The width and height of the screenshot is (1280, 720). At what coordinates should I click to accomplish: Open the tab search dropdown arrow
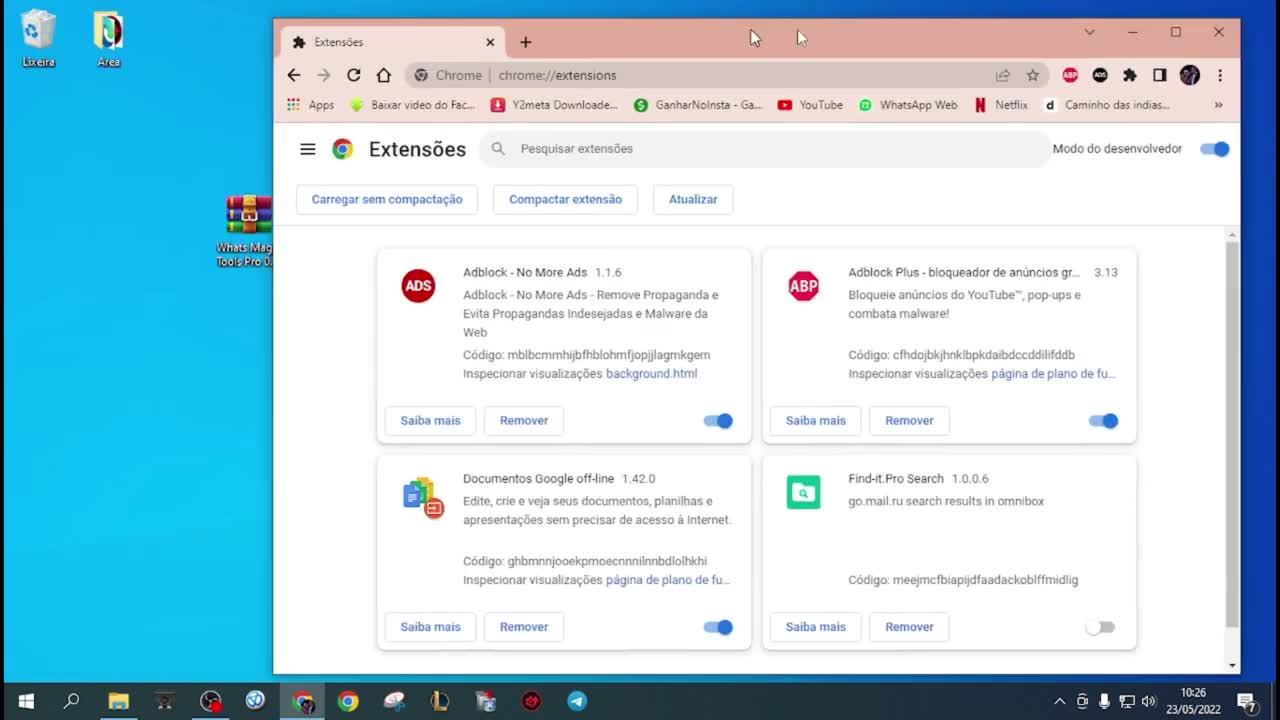pyautogui.click(x=1089, y=32)
